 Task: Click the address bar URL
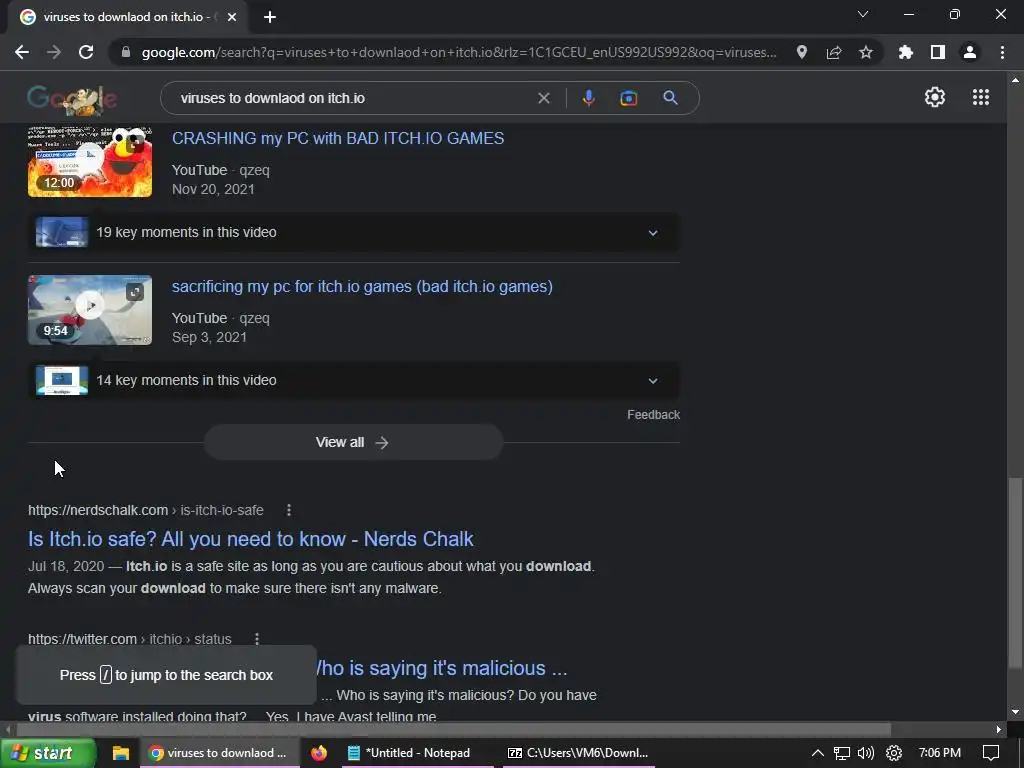[x=459, y=52]
